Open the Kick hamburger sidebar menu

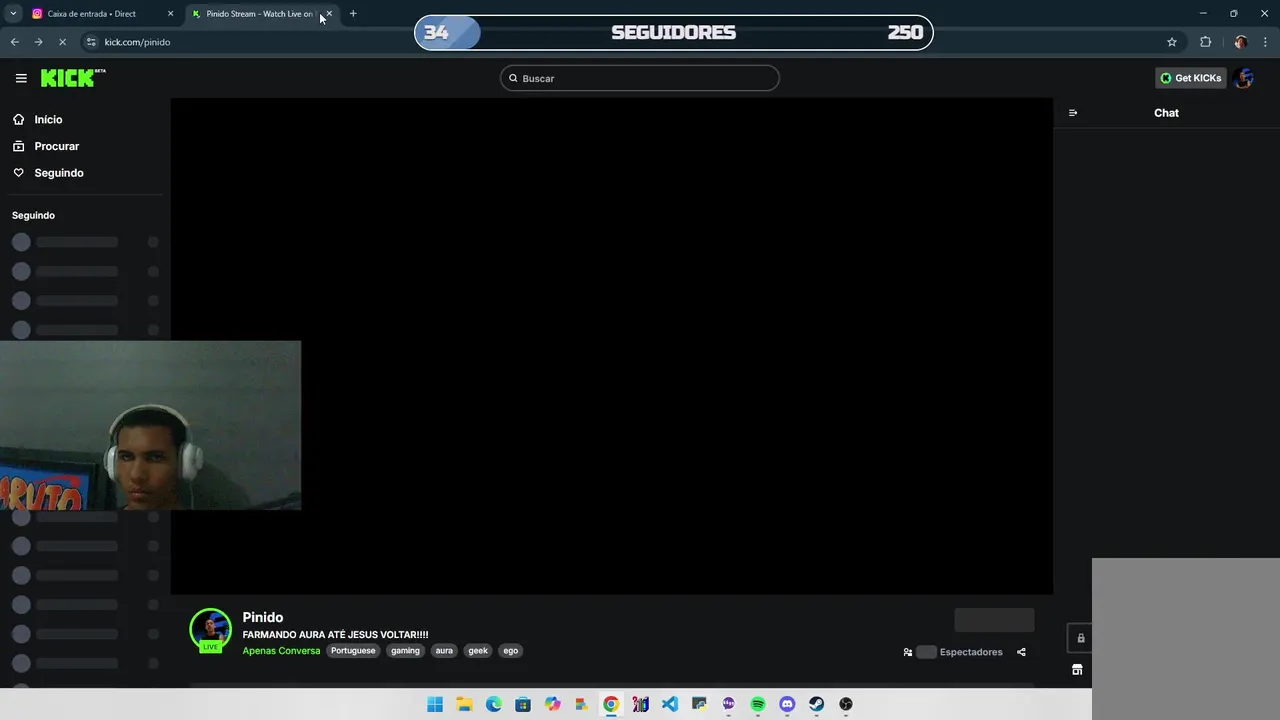click(x=21, y=78)
